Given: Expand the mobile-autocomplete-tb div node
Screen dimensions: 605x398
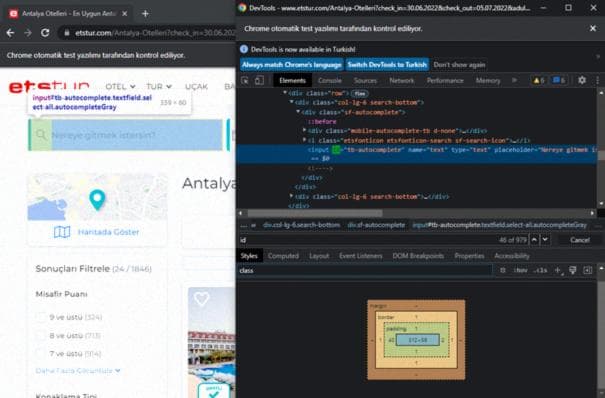Looking at the screenshot, I should 304,130.
